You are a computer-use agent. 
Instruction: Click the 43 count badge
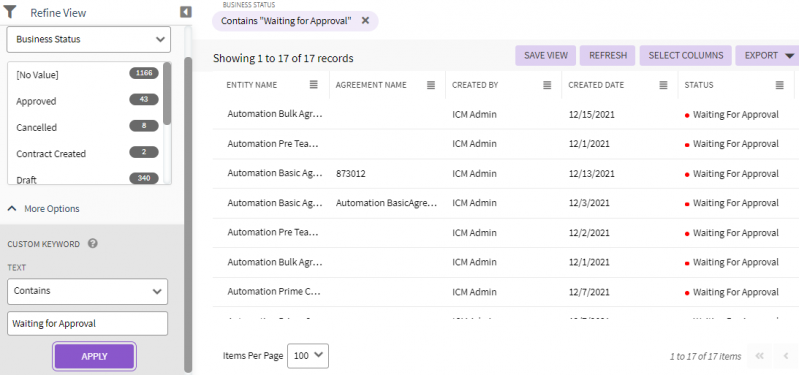(x=144, y=99)
